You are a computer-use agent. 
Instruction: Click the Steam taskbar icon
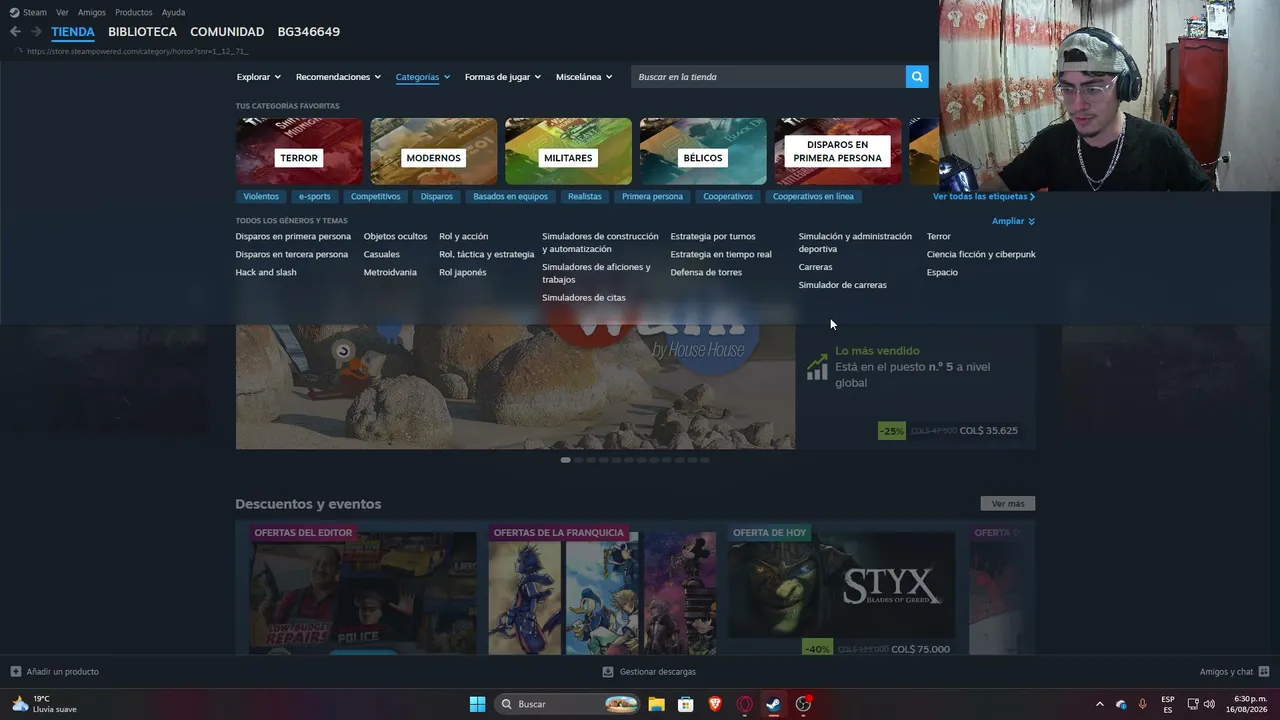point(773,704)
